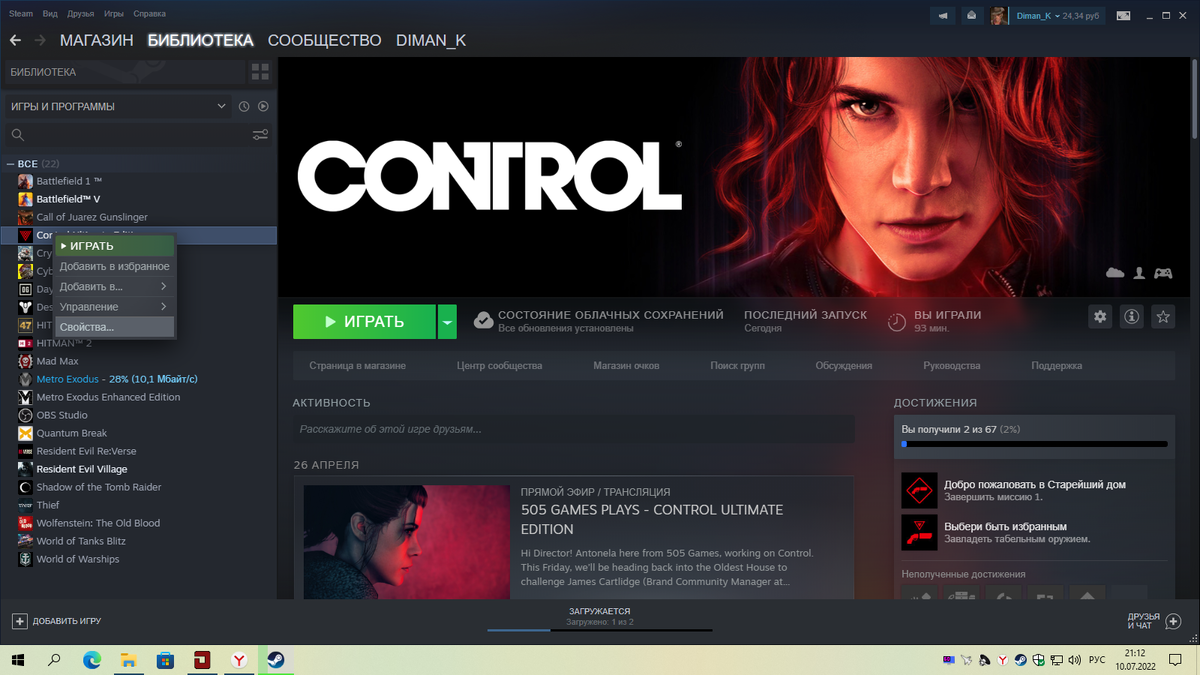The height and width of the screenshot is (675, 1200).
Task: Open 'Центр сообщества' link
Action: (x=499, y=366)
